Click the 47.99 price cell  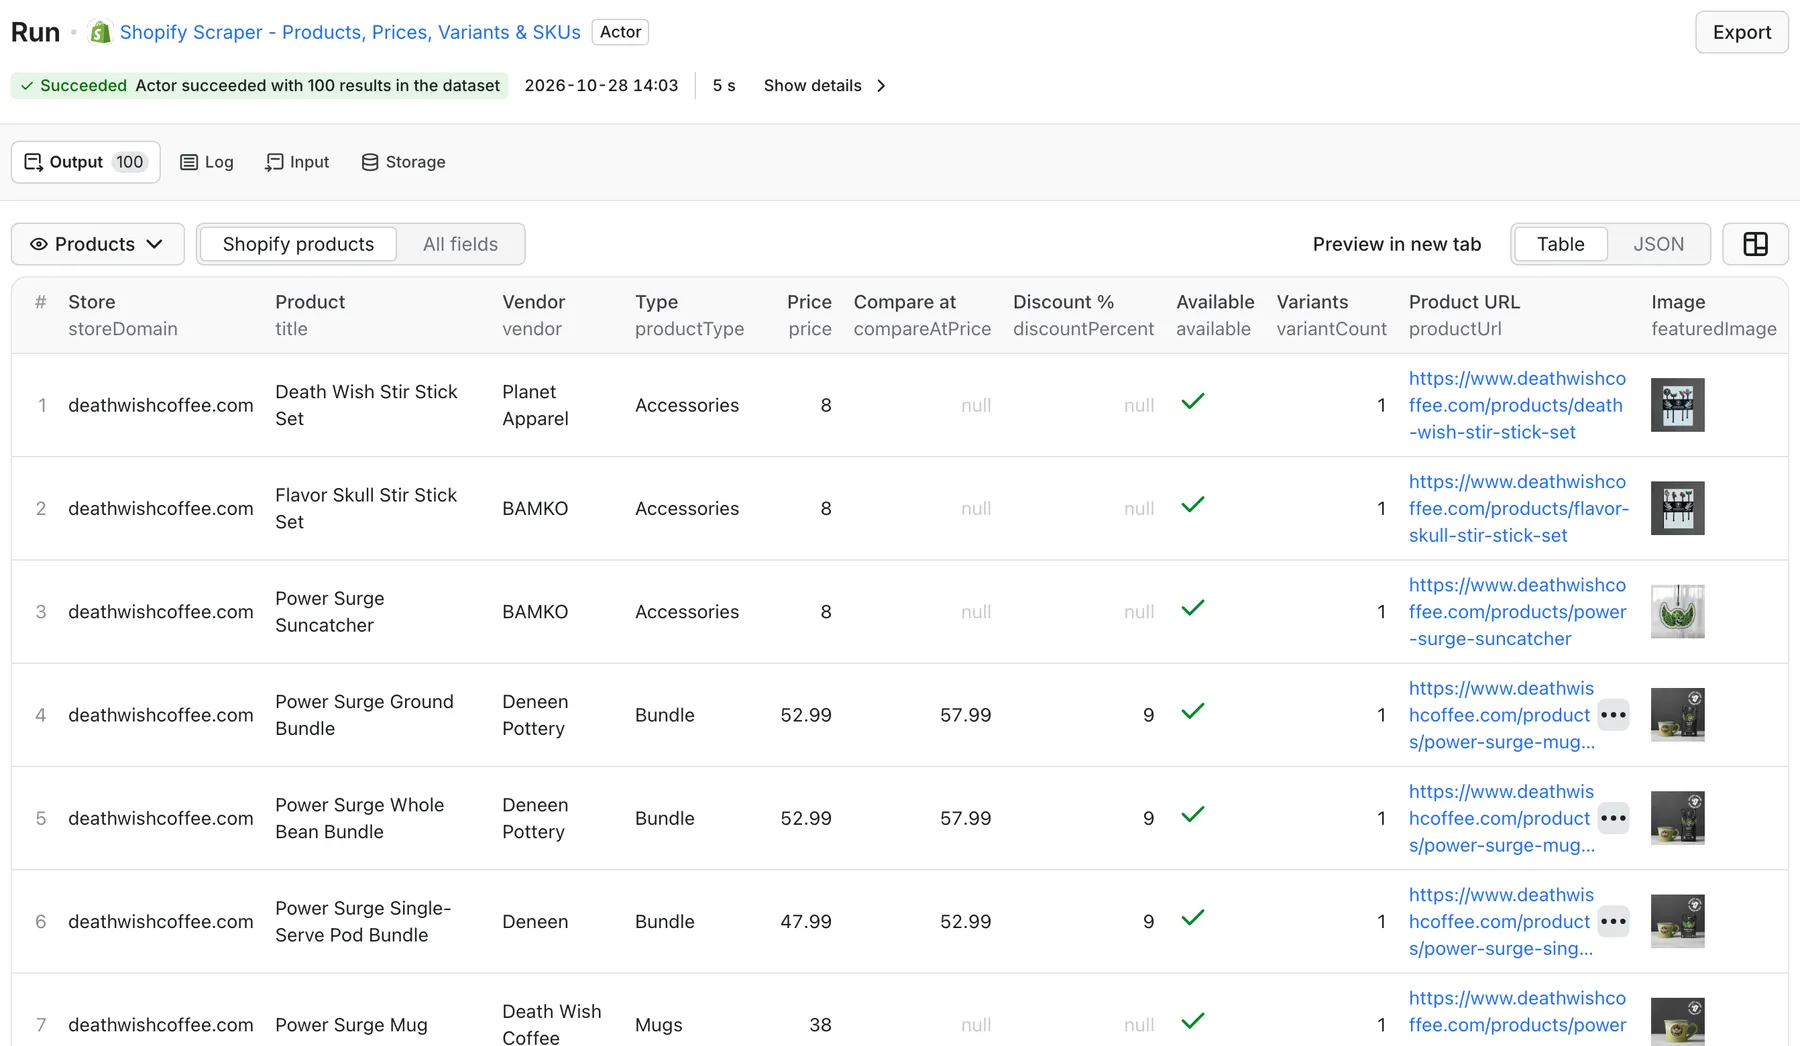(805, 921)
